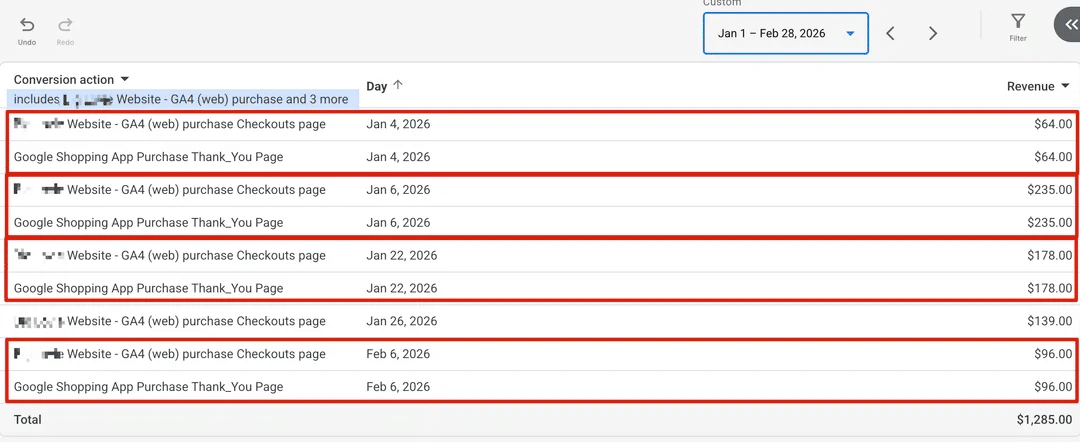Select Feb 6 Google Shopping App Purchase row name

[x=148, y=387]
